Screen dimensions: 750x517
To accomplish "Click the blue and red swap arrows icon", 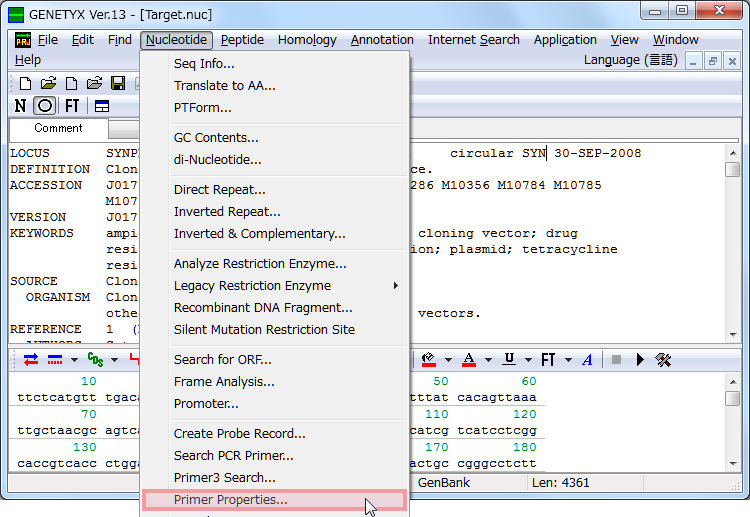I will [31, 359].
